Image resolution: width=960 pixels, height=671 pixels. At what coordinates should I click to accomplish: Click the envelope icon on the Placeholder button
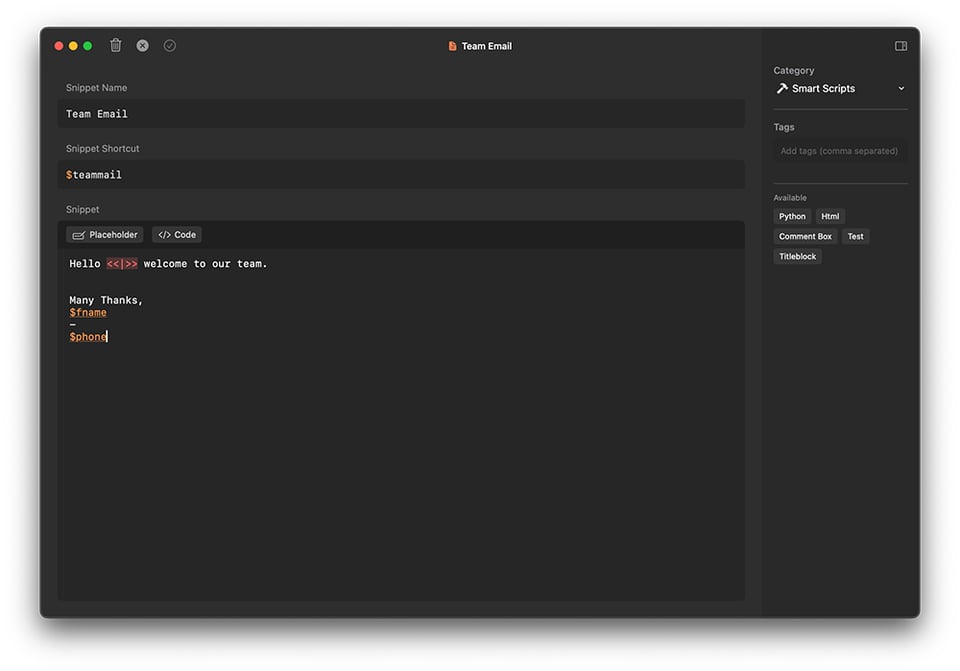[80, 234]
